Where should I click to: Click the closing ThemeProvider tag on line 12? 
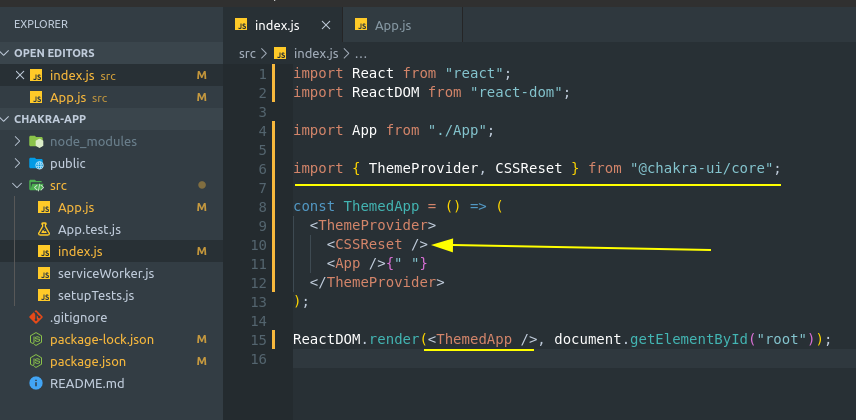tap(377, 282)
